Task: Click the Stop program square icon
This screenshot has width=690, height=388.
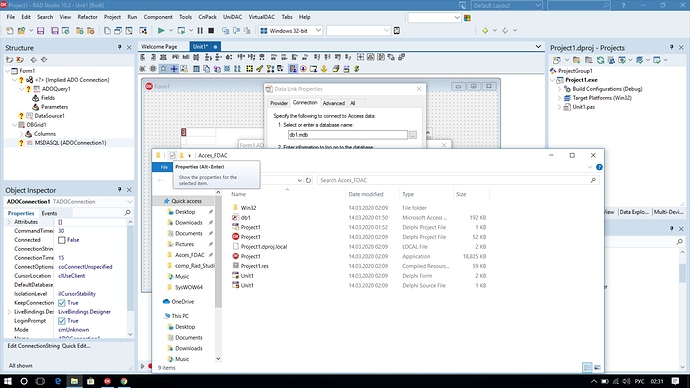Action: [x=211, y=31]
